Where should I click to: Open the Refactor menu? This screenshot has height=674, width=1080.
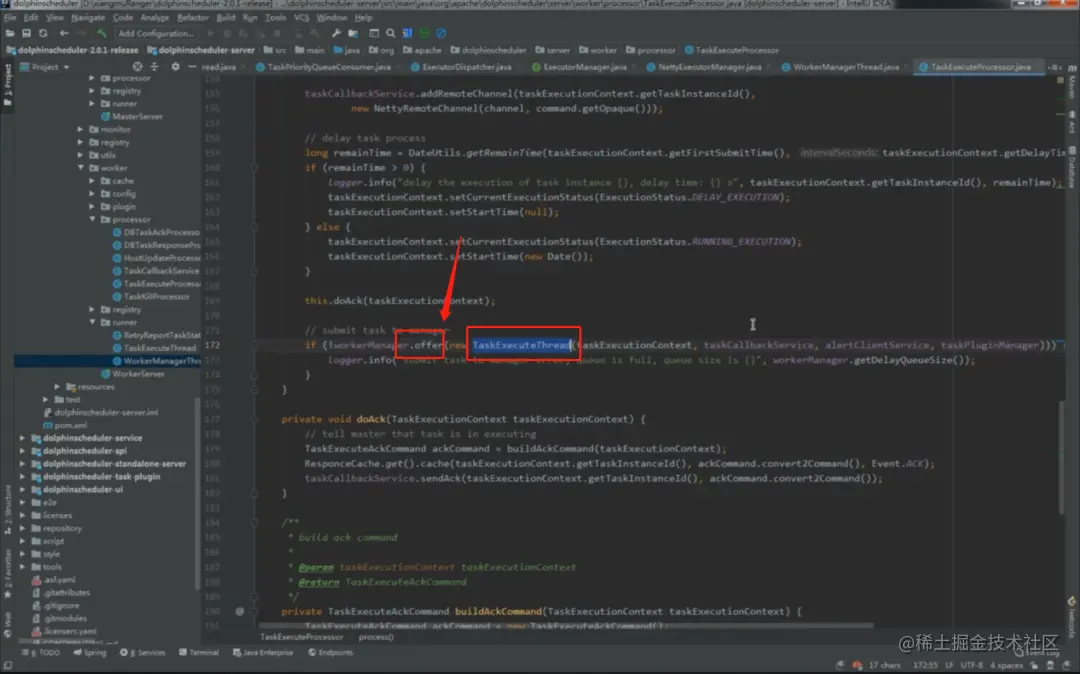tap(192, 17)
